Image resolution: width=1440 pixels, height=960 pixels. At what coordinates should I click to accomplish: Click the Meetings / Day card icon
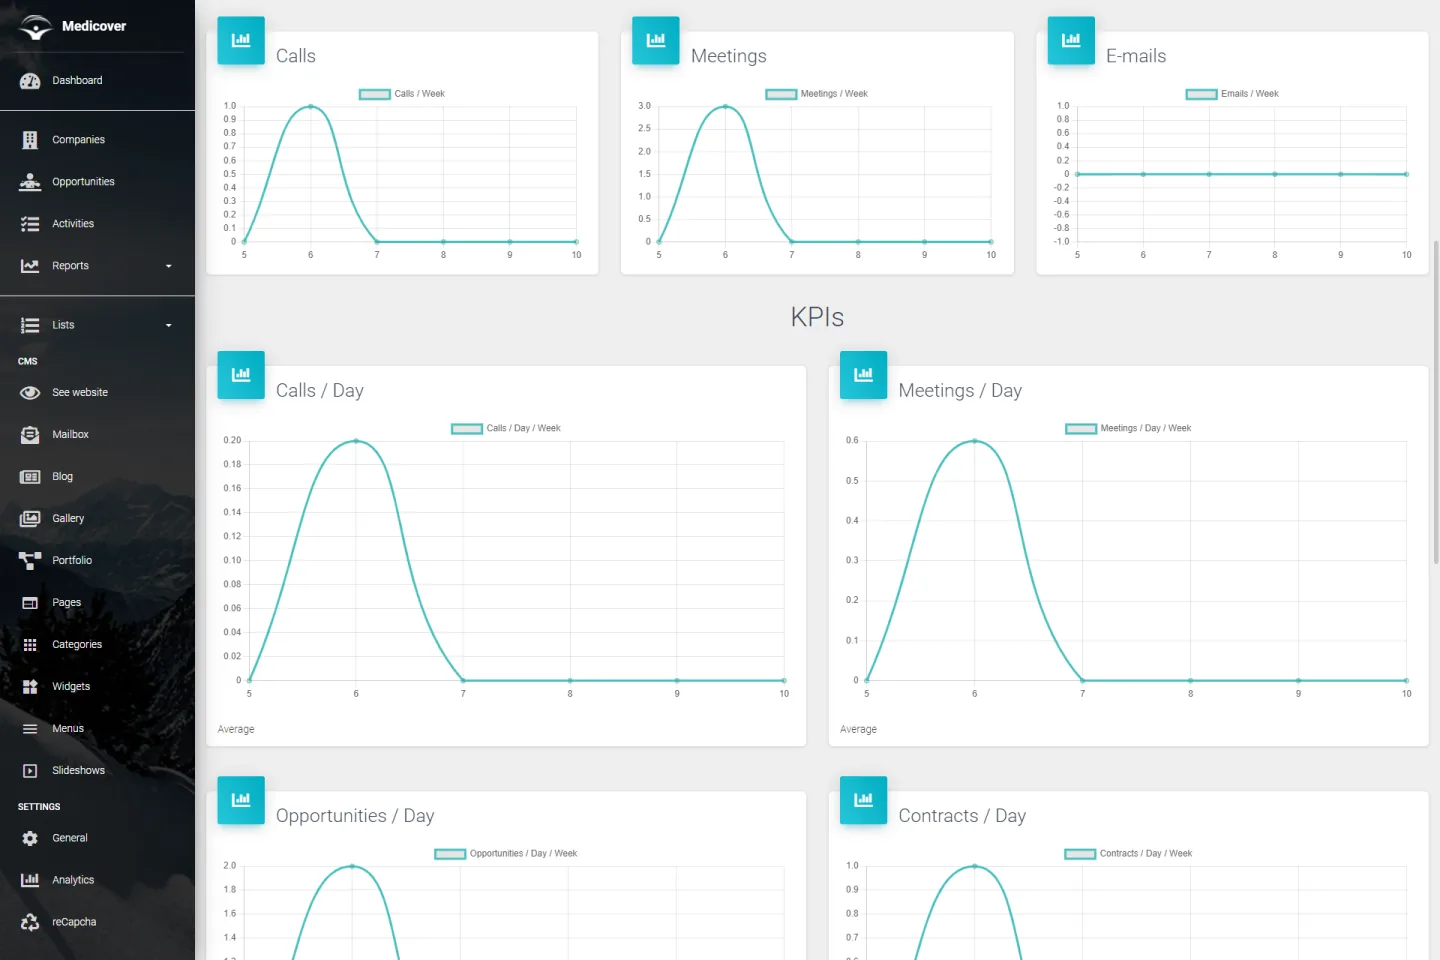pyautogui.click(x=863, y=375)
